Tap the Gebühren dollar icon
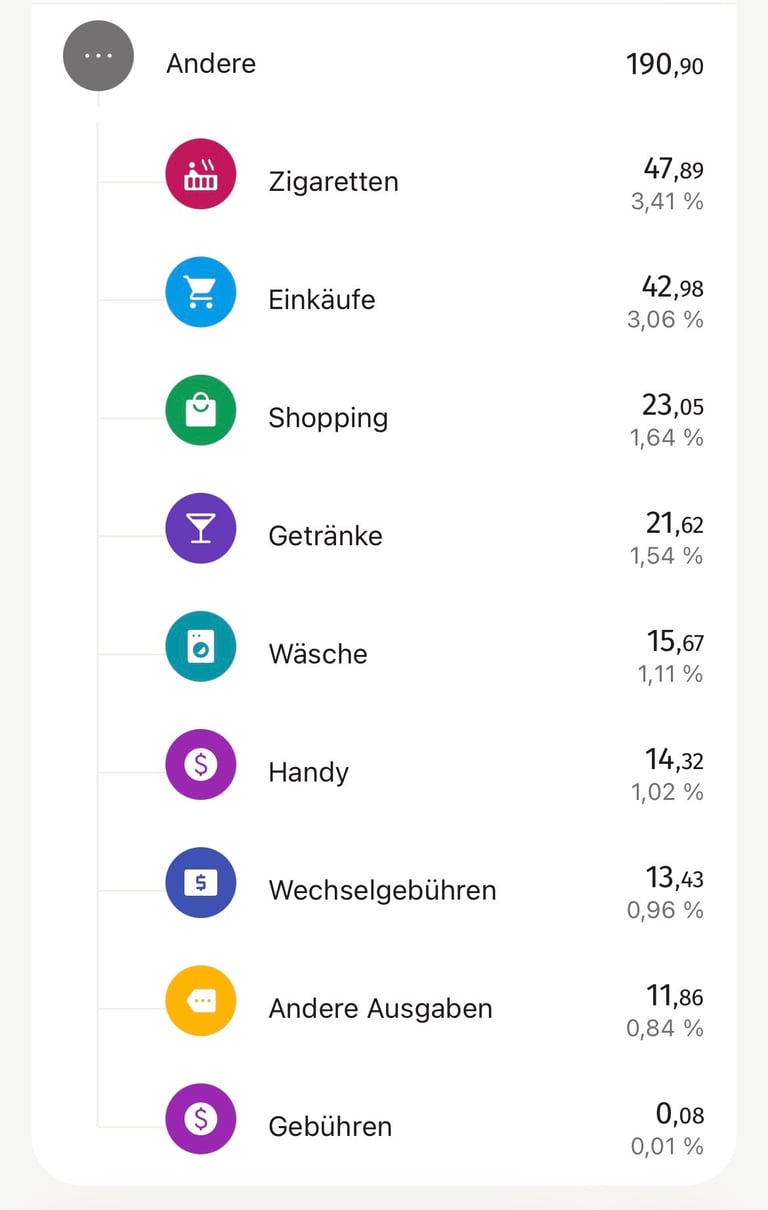This screenshot has height=1210, width=768. [201, 1119]
